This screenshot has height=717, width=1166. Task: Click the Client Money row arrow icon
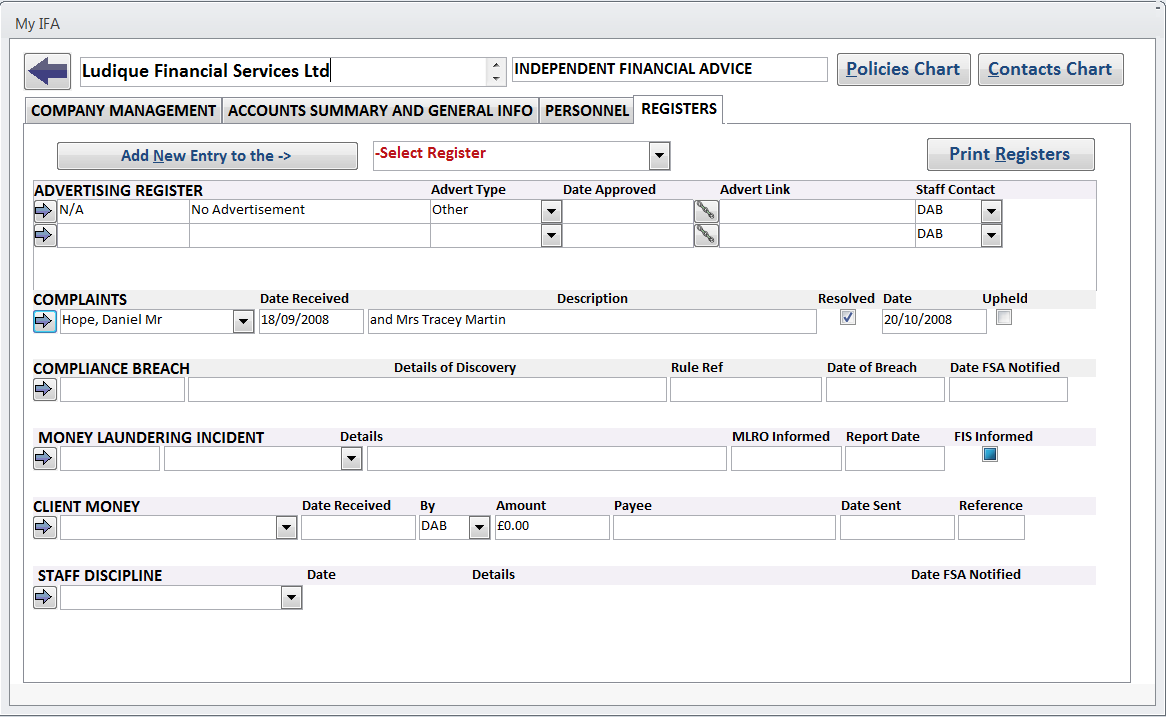(44, 527)
